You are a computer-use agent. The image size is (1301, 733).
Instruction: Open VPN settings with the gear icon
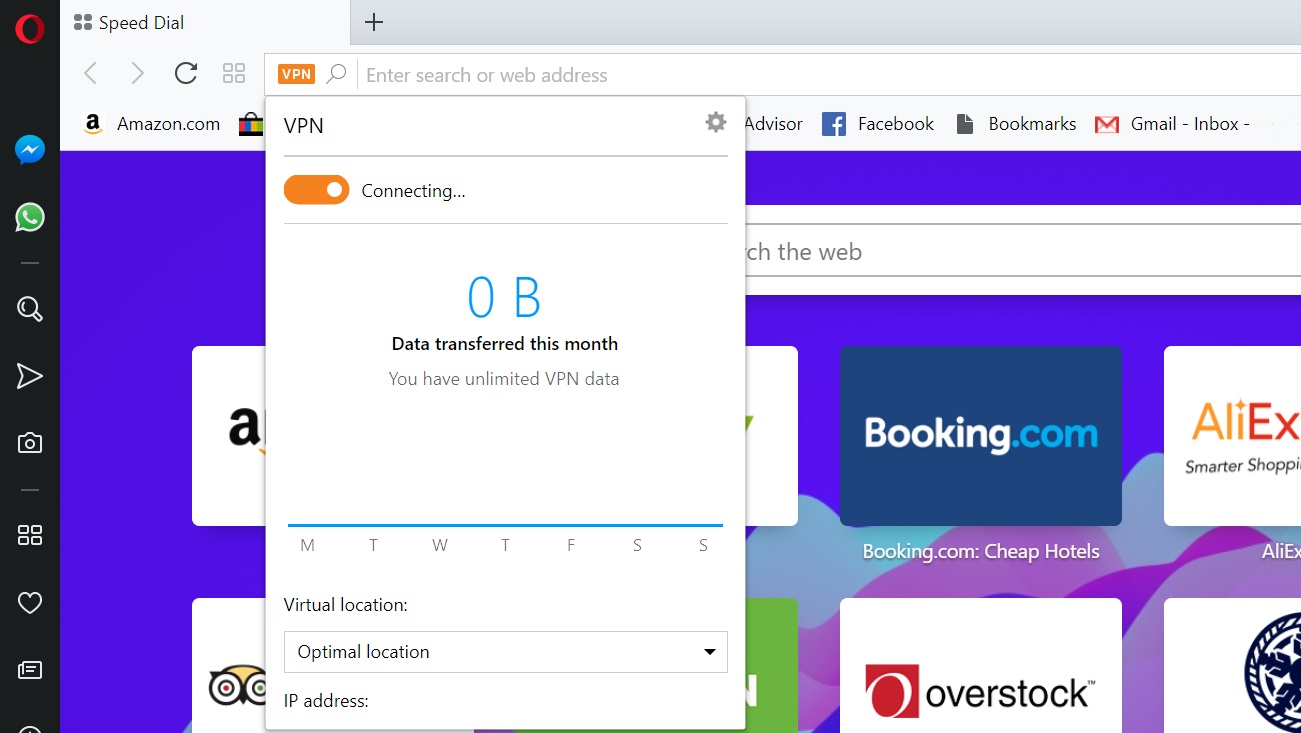pyautogui.click(x=715, y=122)
